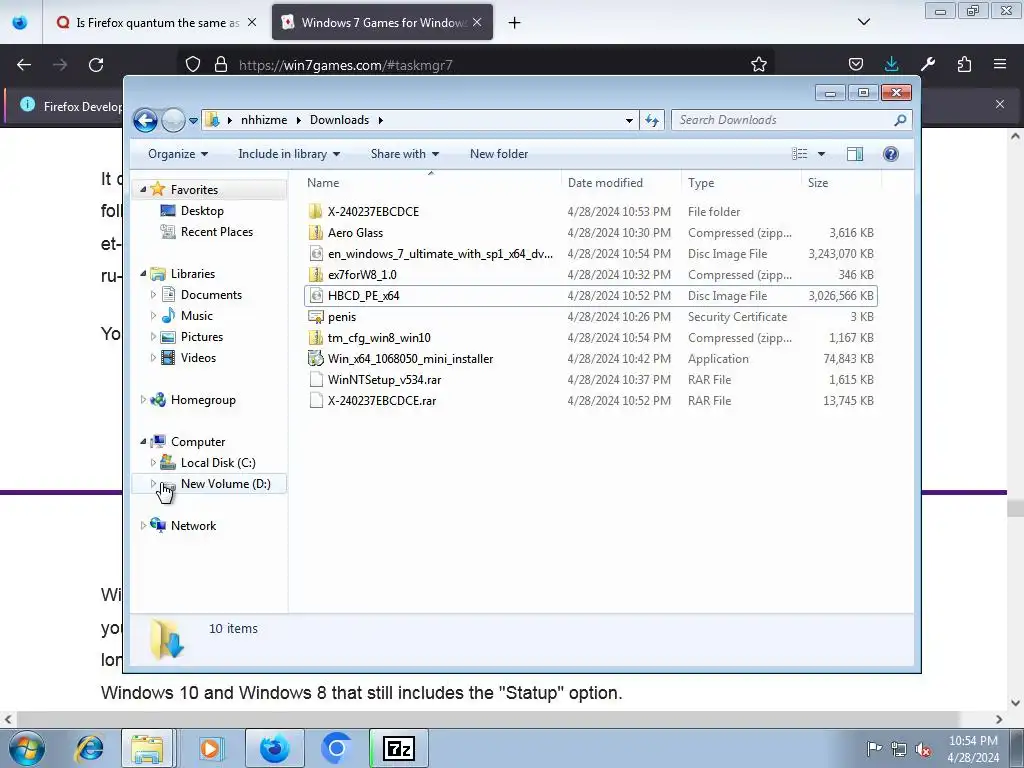Collapse the Libraries group
Image resolution: width=1024 pixels, height=768 pixels.
(x=143, y=274)
